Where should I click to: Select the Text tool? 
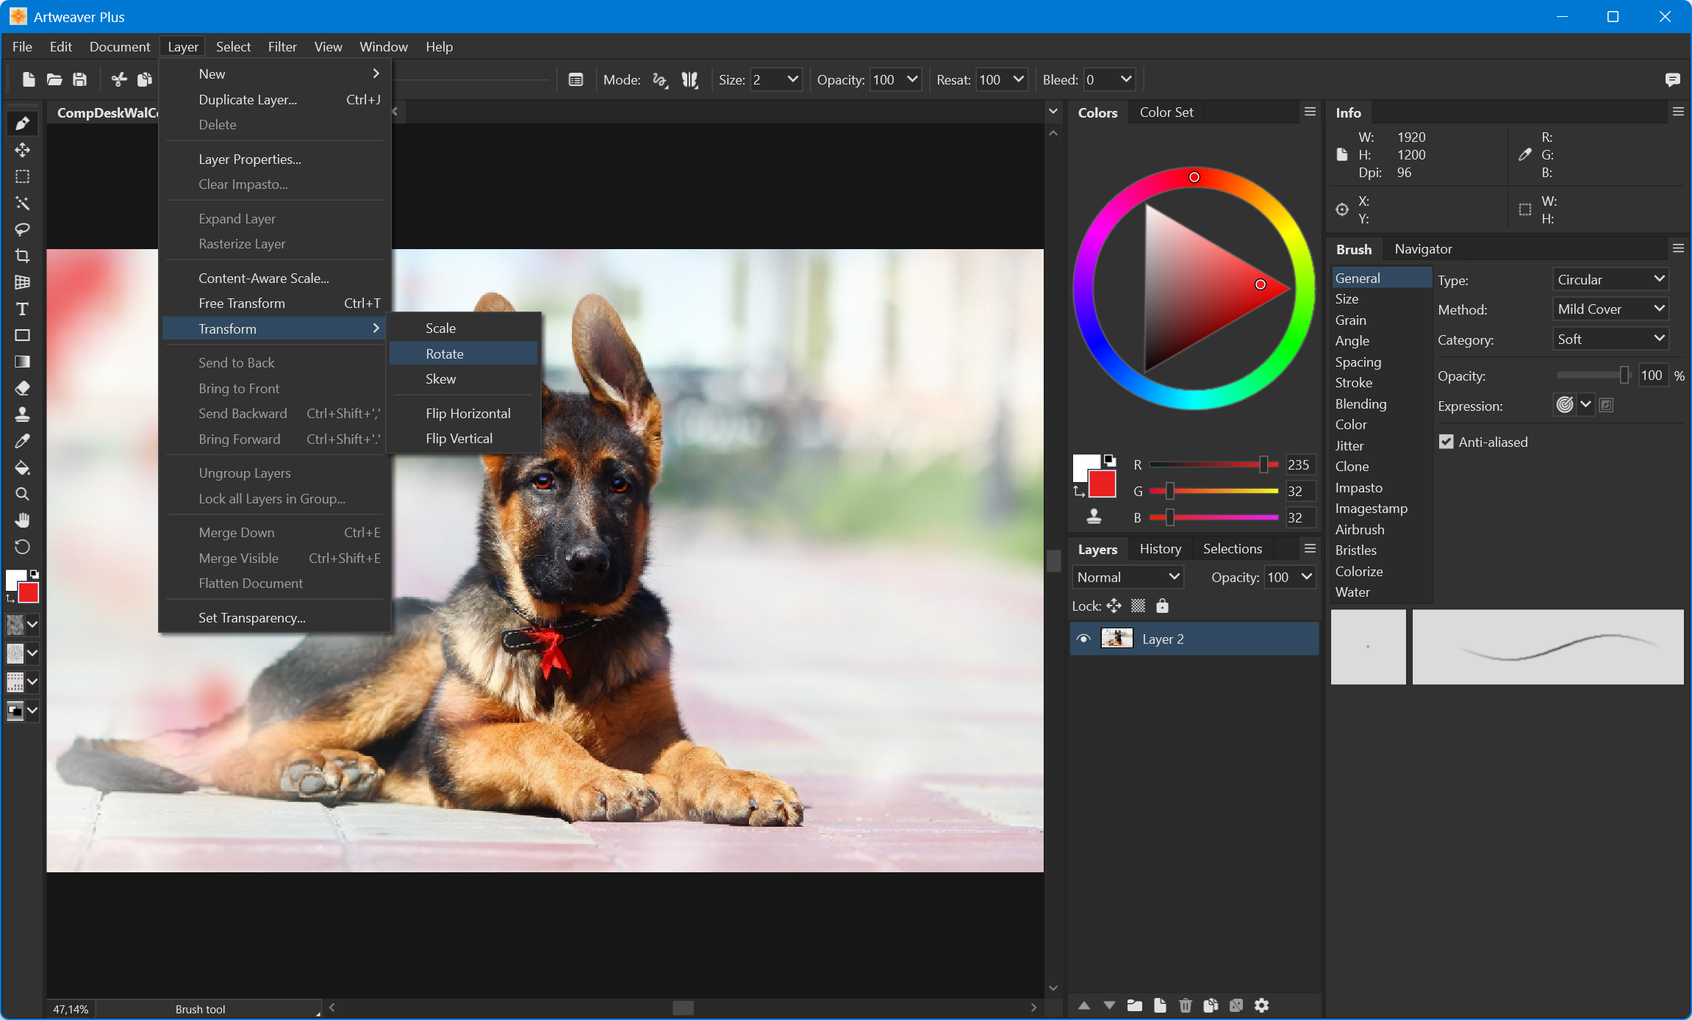22,309
